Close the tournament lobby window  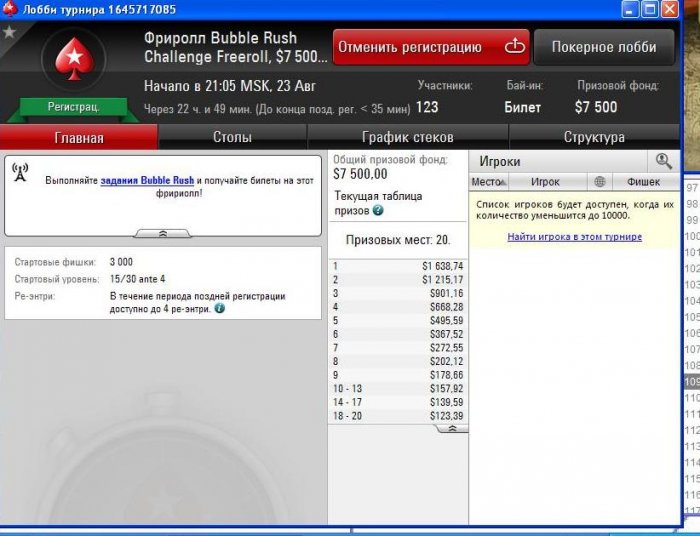click(x=670, y=9)
